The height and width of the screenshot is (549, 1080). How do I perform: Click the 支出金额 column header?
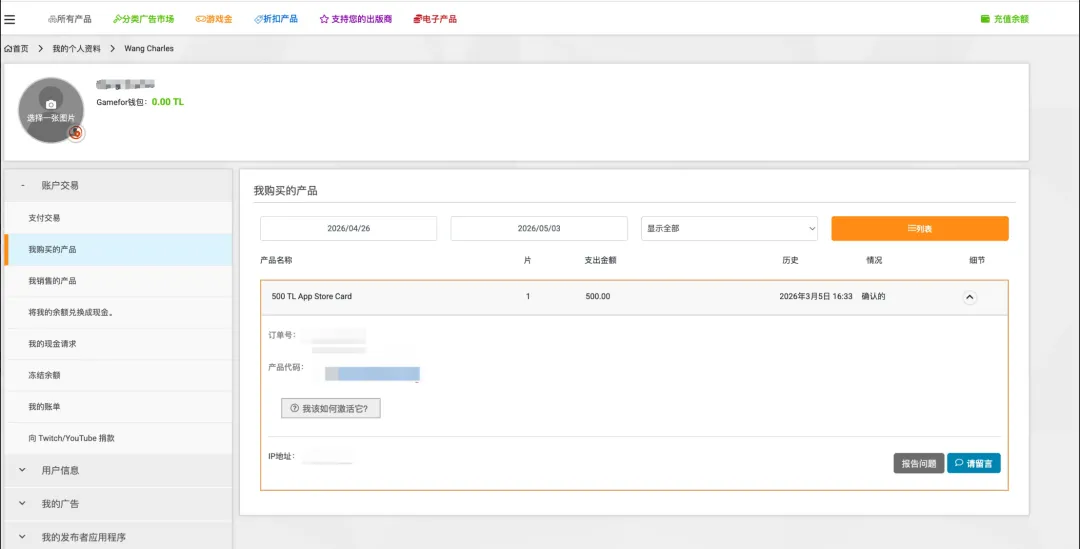click(600, 260)
